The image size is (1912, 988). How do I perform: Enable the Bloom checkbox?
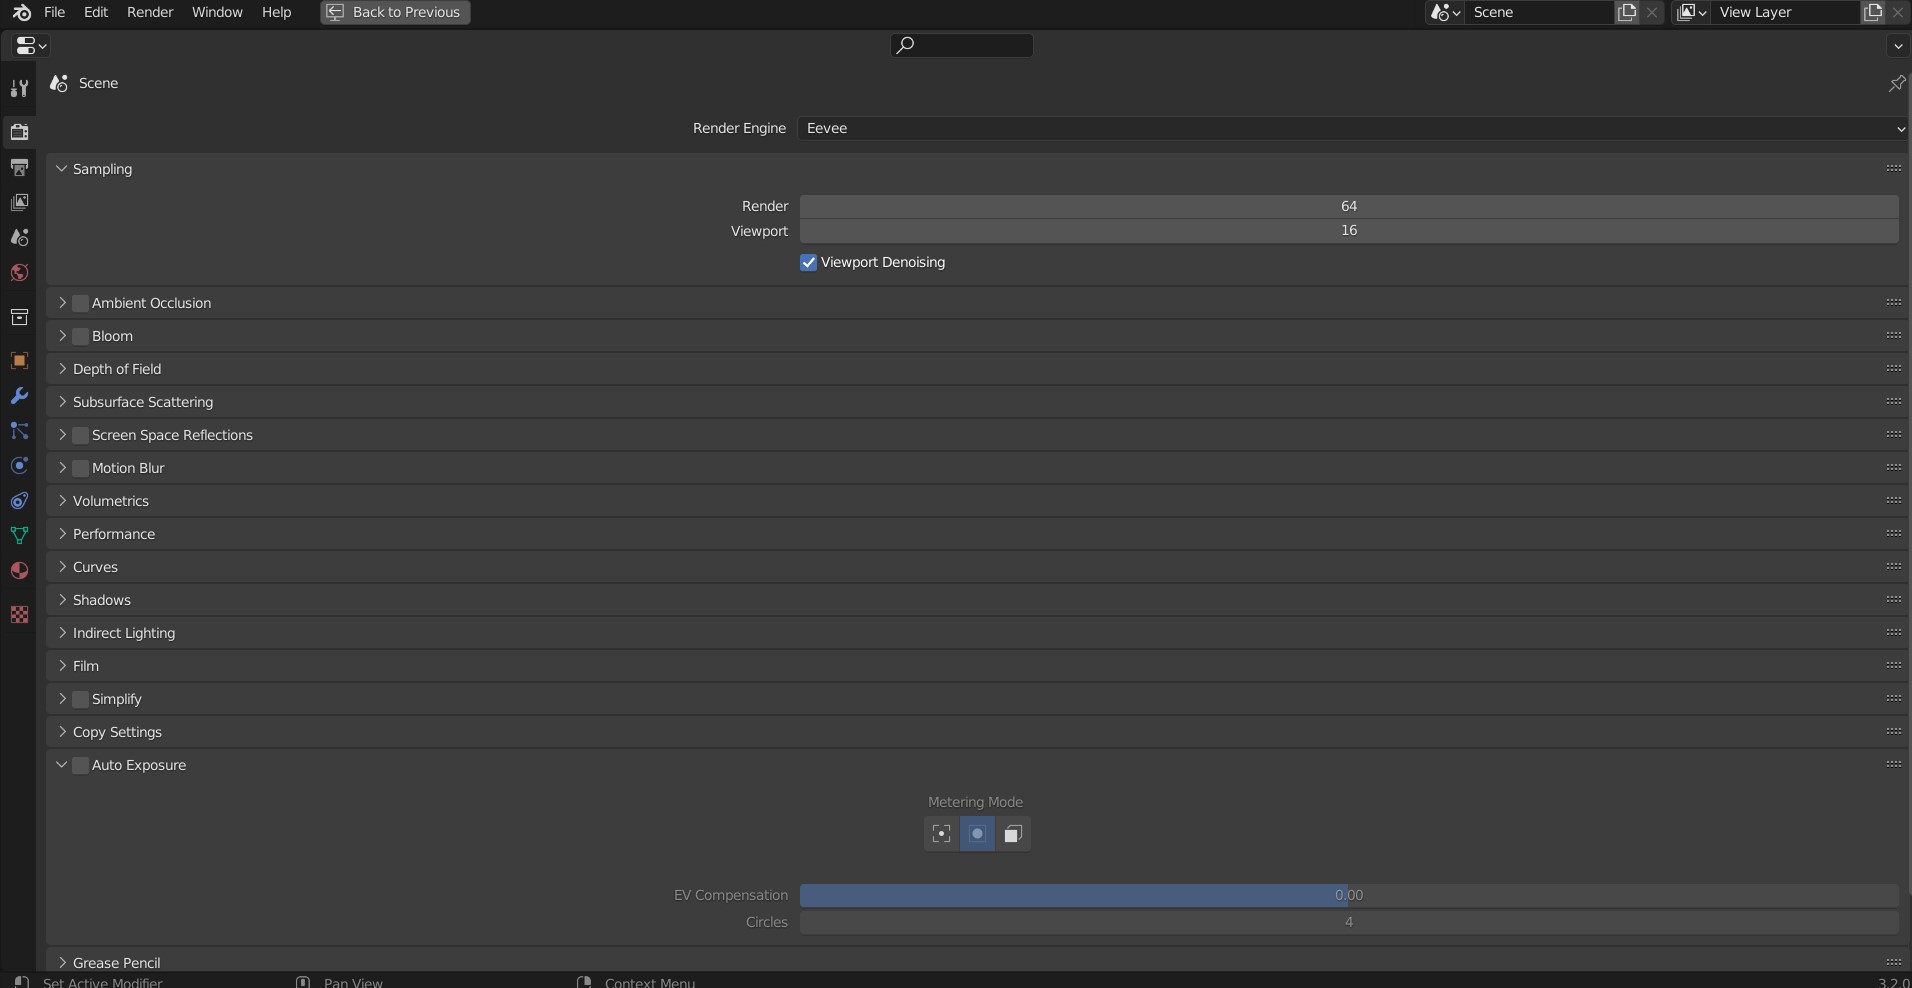[81, 336]
